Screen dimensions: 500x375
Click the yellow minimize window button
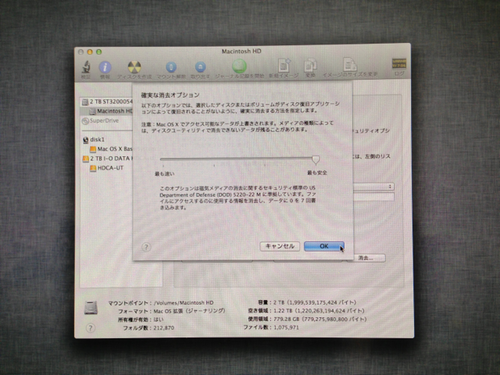click(x=90, y=52)
